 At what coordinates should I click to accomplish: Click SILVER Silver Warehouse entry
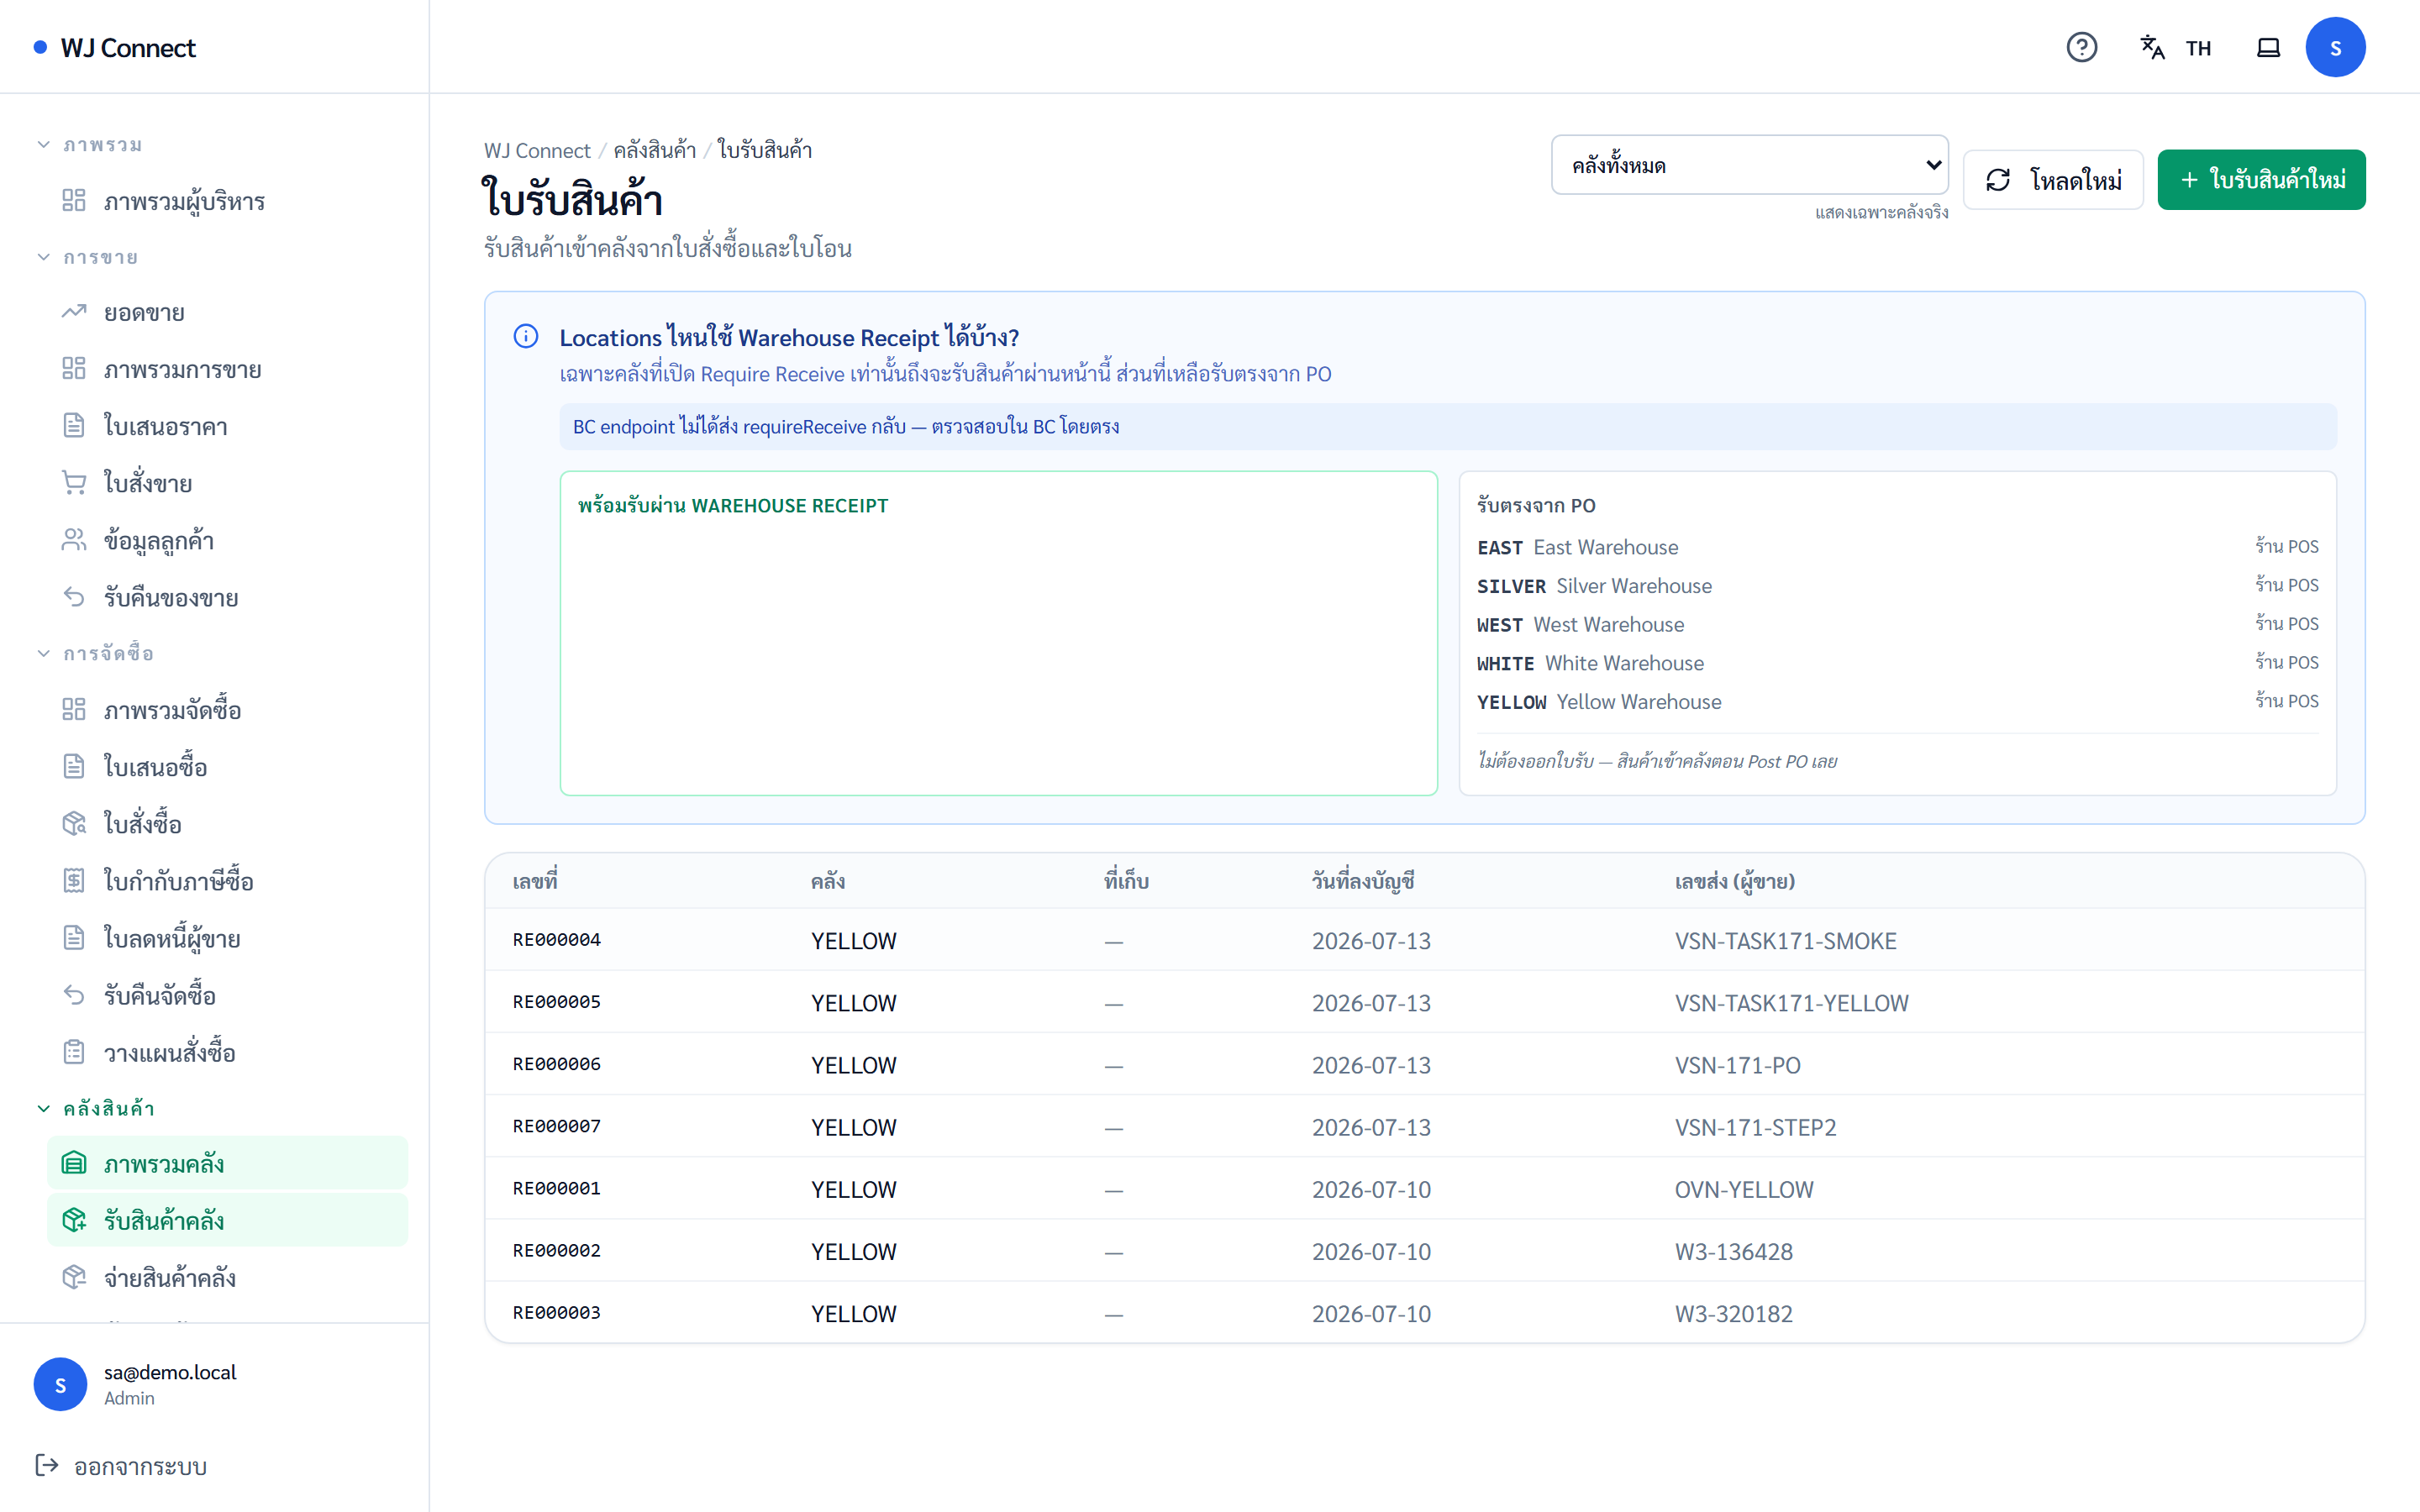coord(1897,586)
